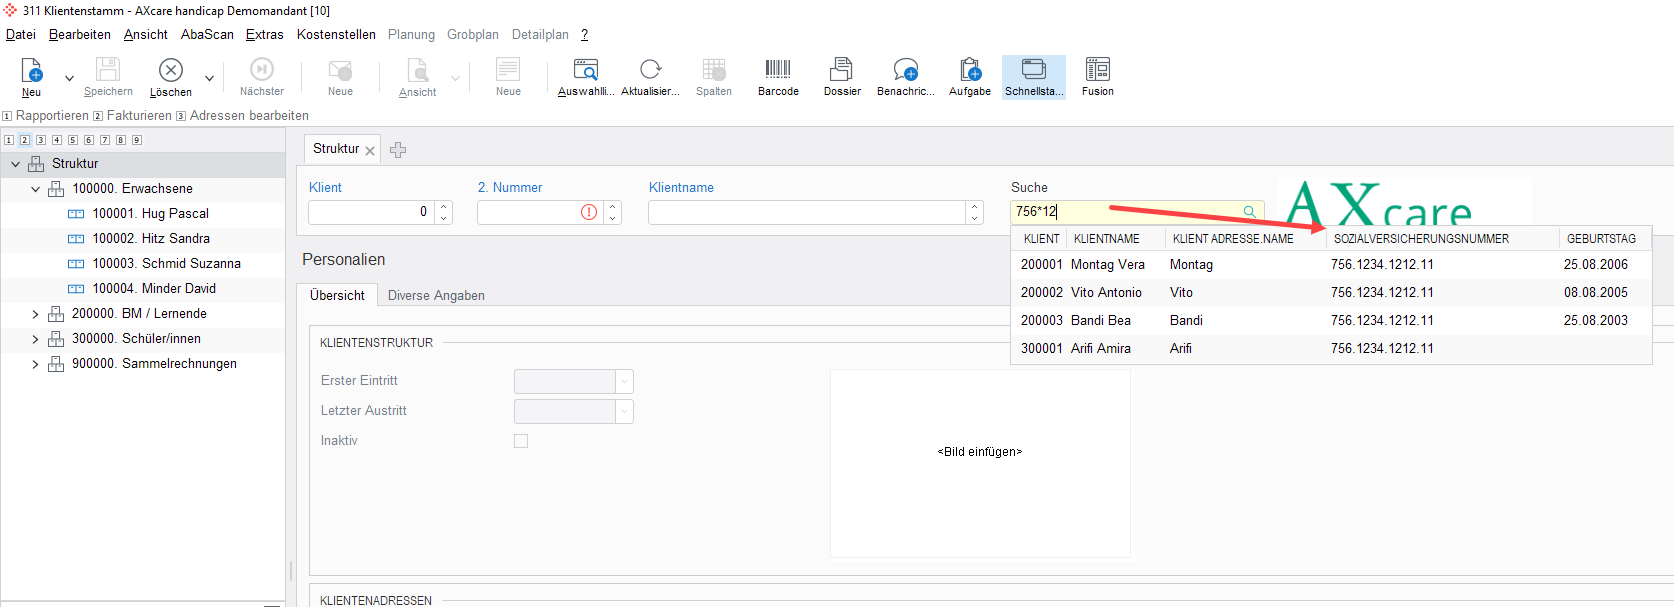This screenshot has width=1674, height=607.
Task: Click tree level 2 button
Action: (25, 140)
